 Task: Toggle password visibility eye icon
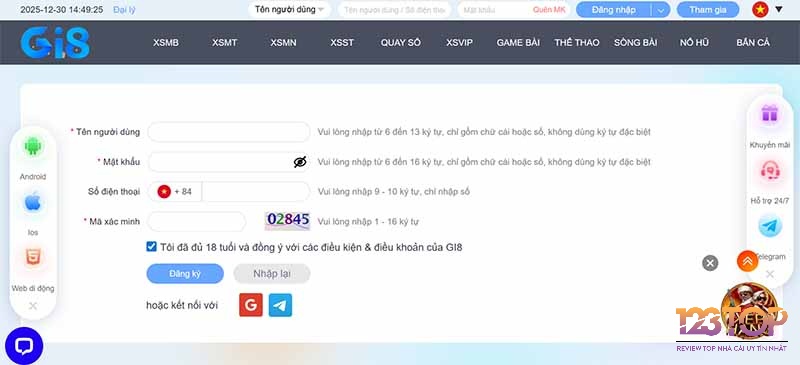pyautogui.click(x=300, y=162)
